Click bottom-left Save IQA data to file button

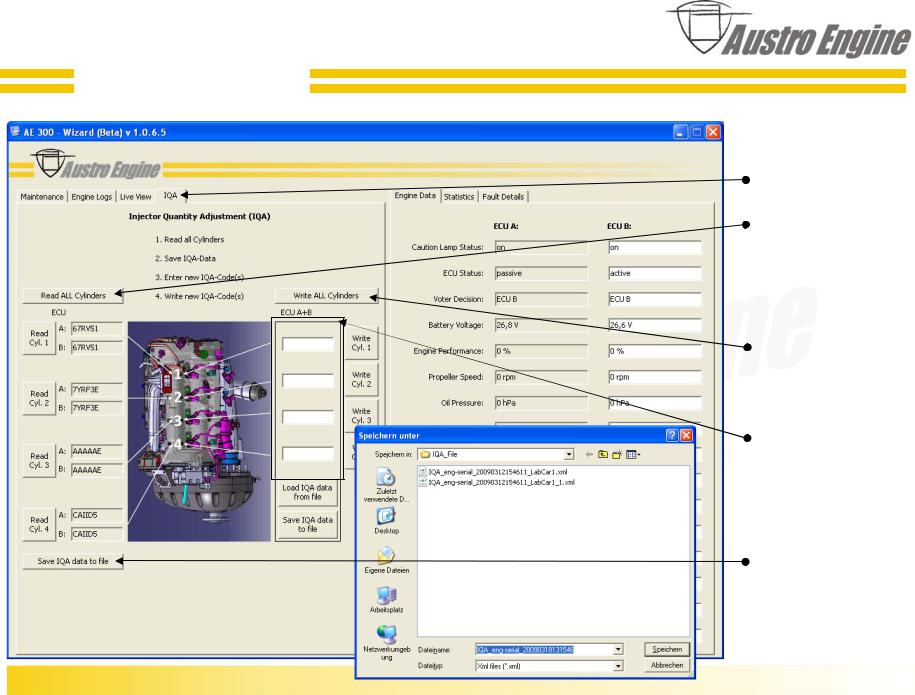pyautogui.click(x=73, y=561)
